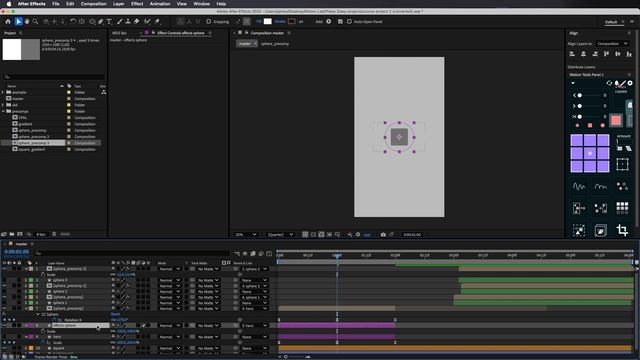Toggle Auto-Open Panel checkbox
The image size is (640, 360).
click(349, 22)
